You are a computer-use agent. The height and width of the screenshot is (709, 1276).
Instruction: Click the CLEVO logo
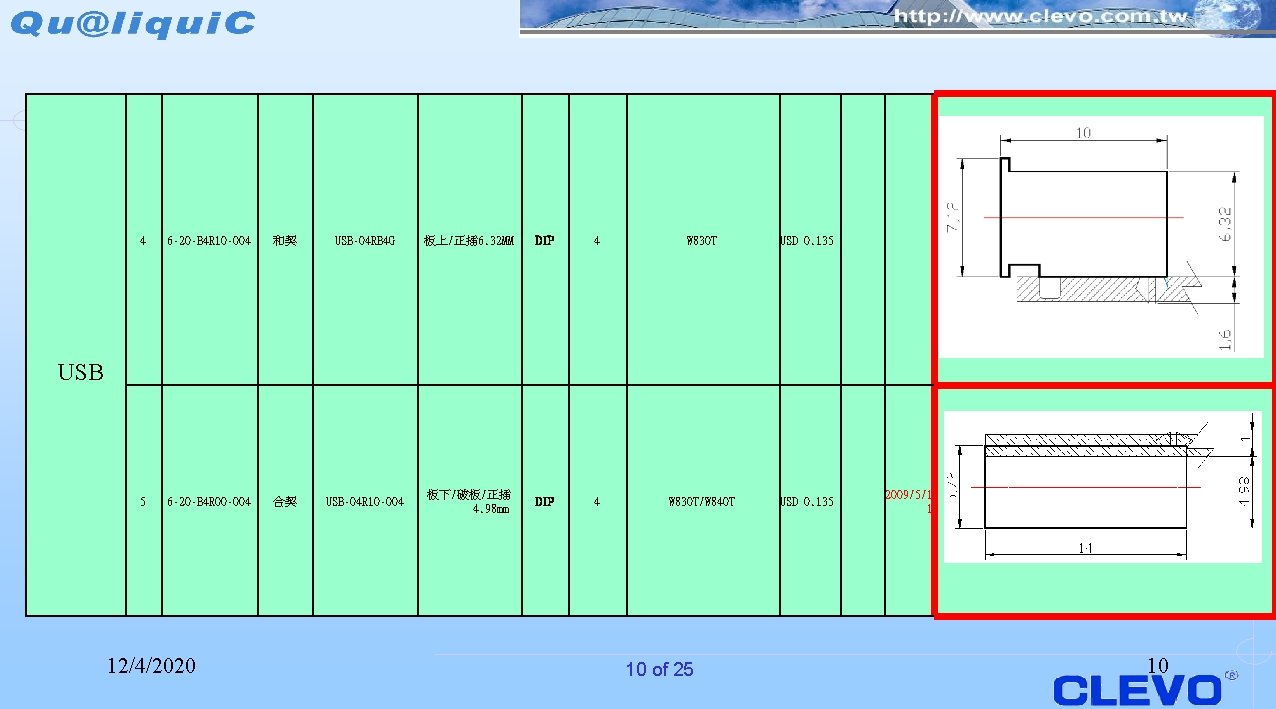pyautogui.click(x=1137, y=690)
